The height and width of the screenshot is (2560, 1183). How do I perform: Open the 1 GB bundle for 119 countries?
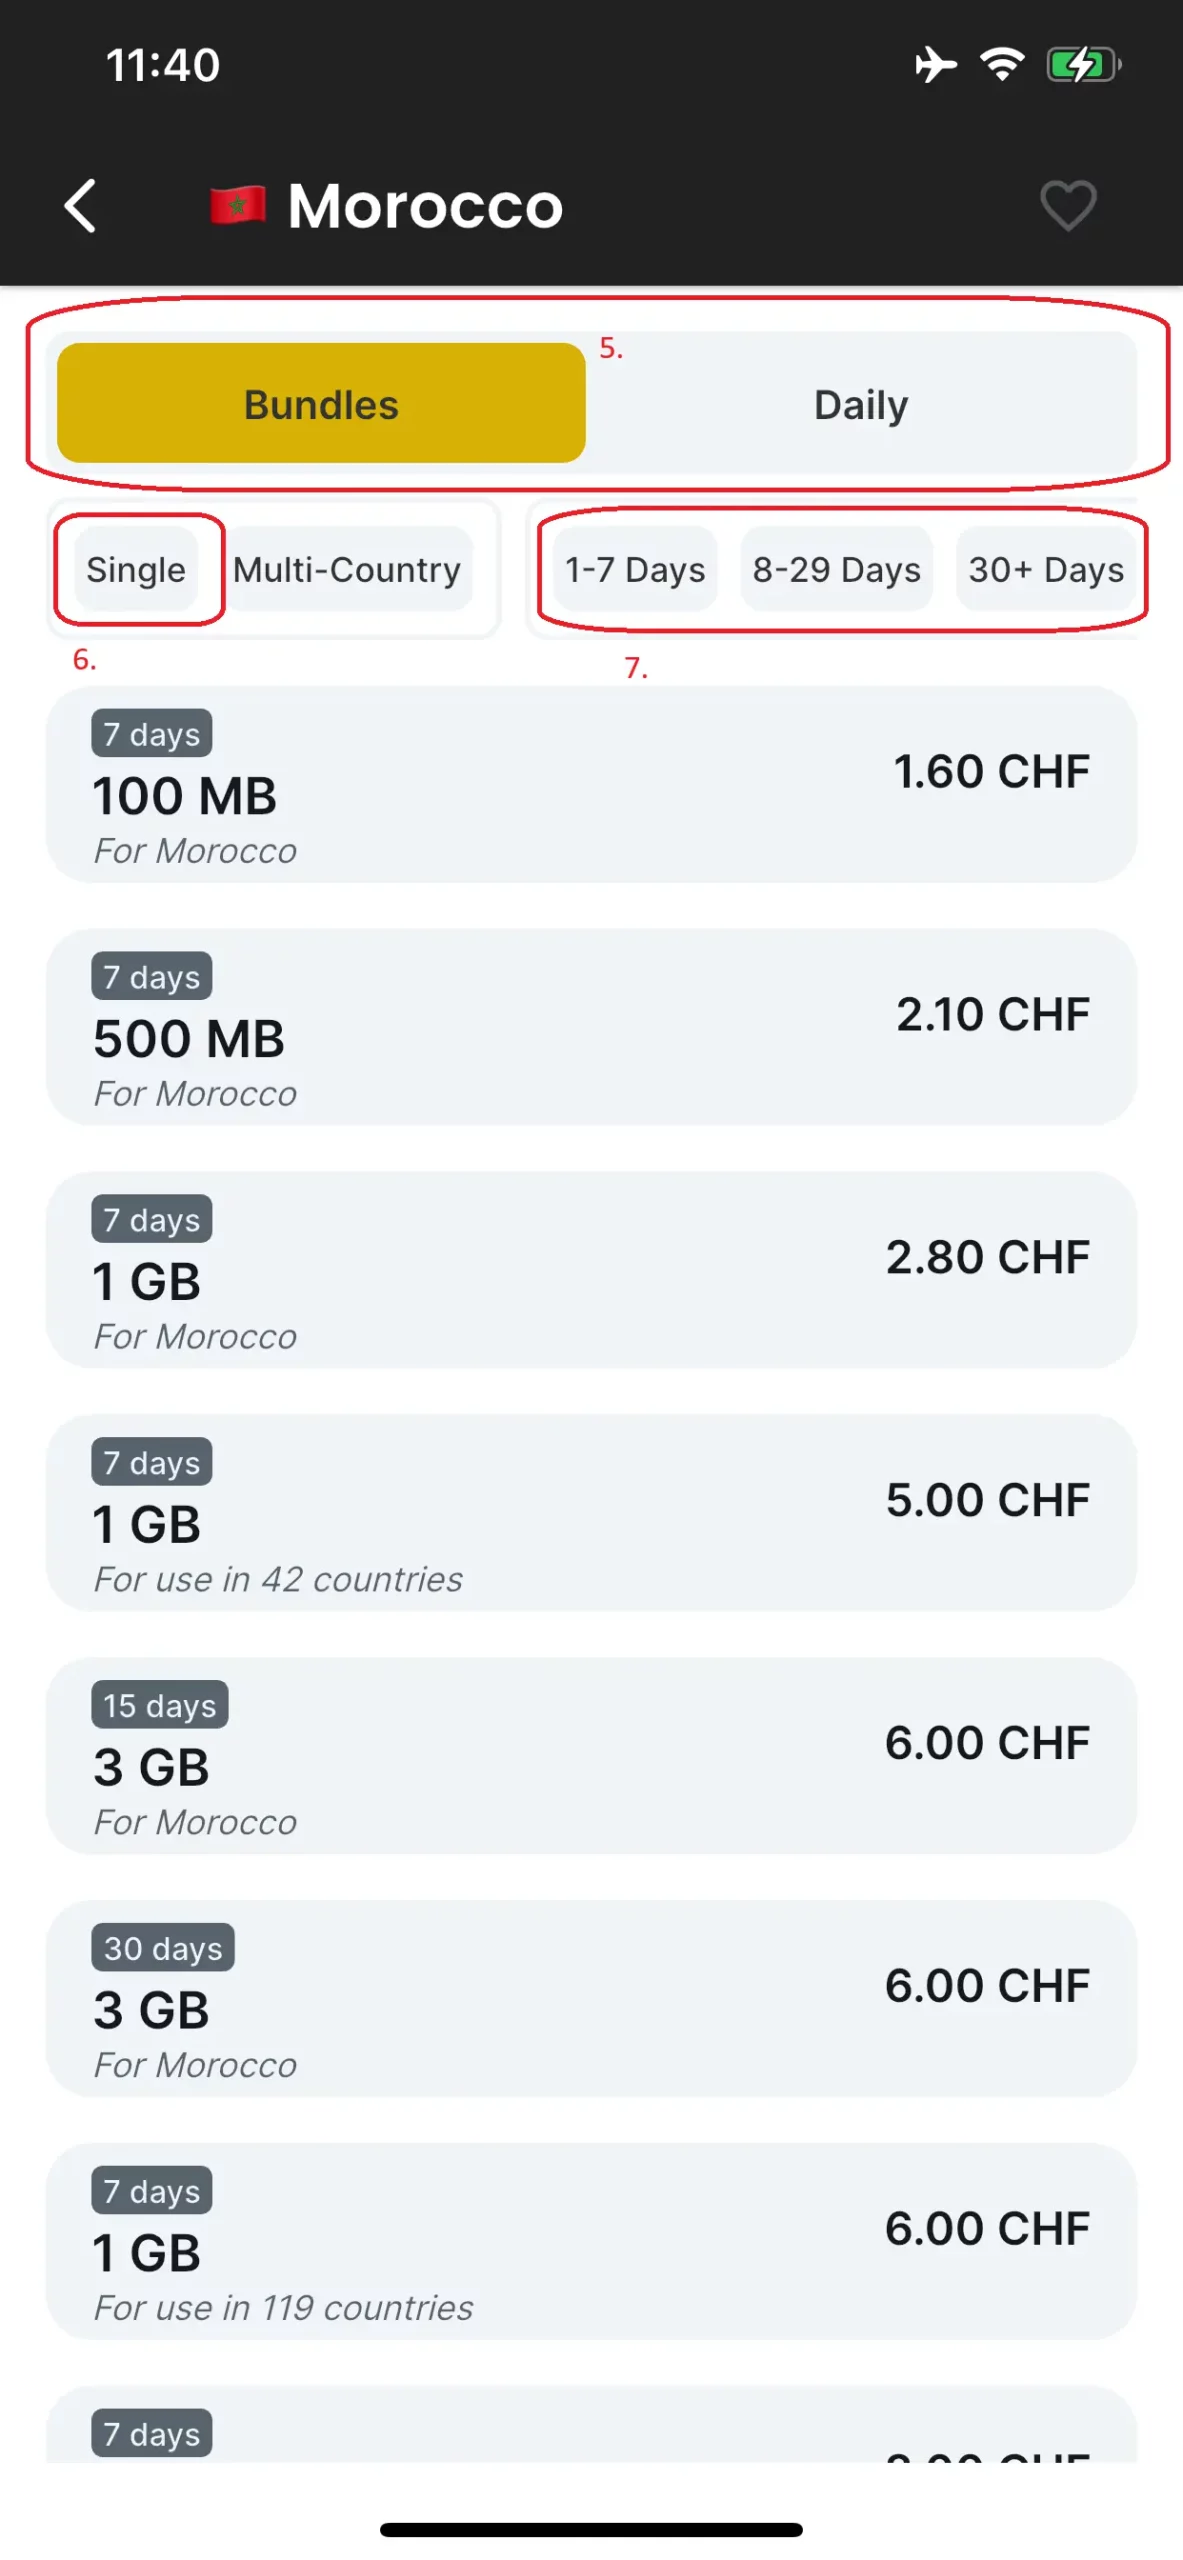pyautogui.click(x=591, y=2241)
